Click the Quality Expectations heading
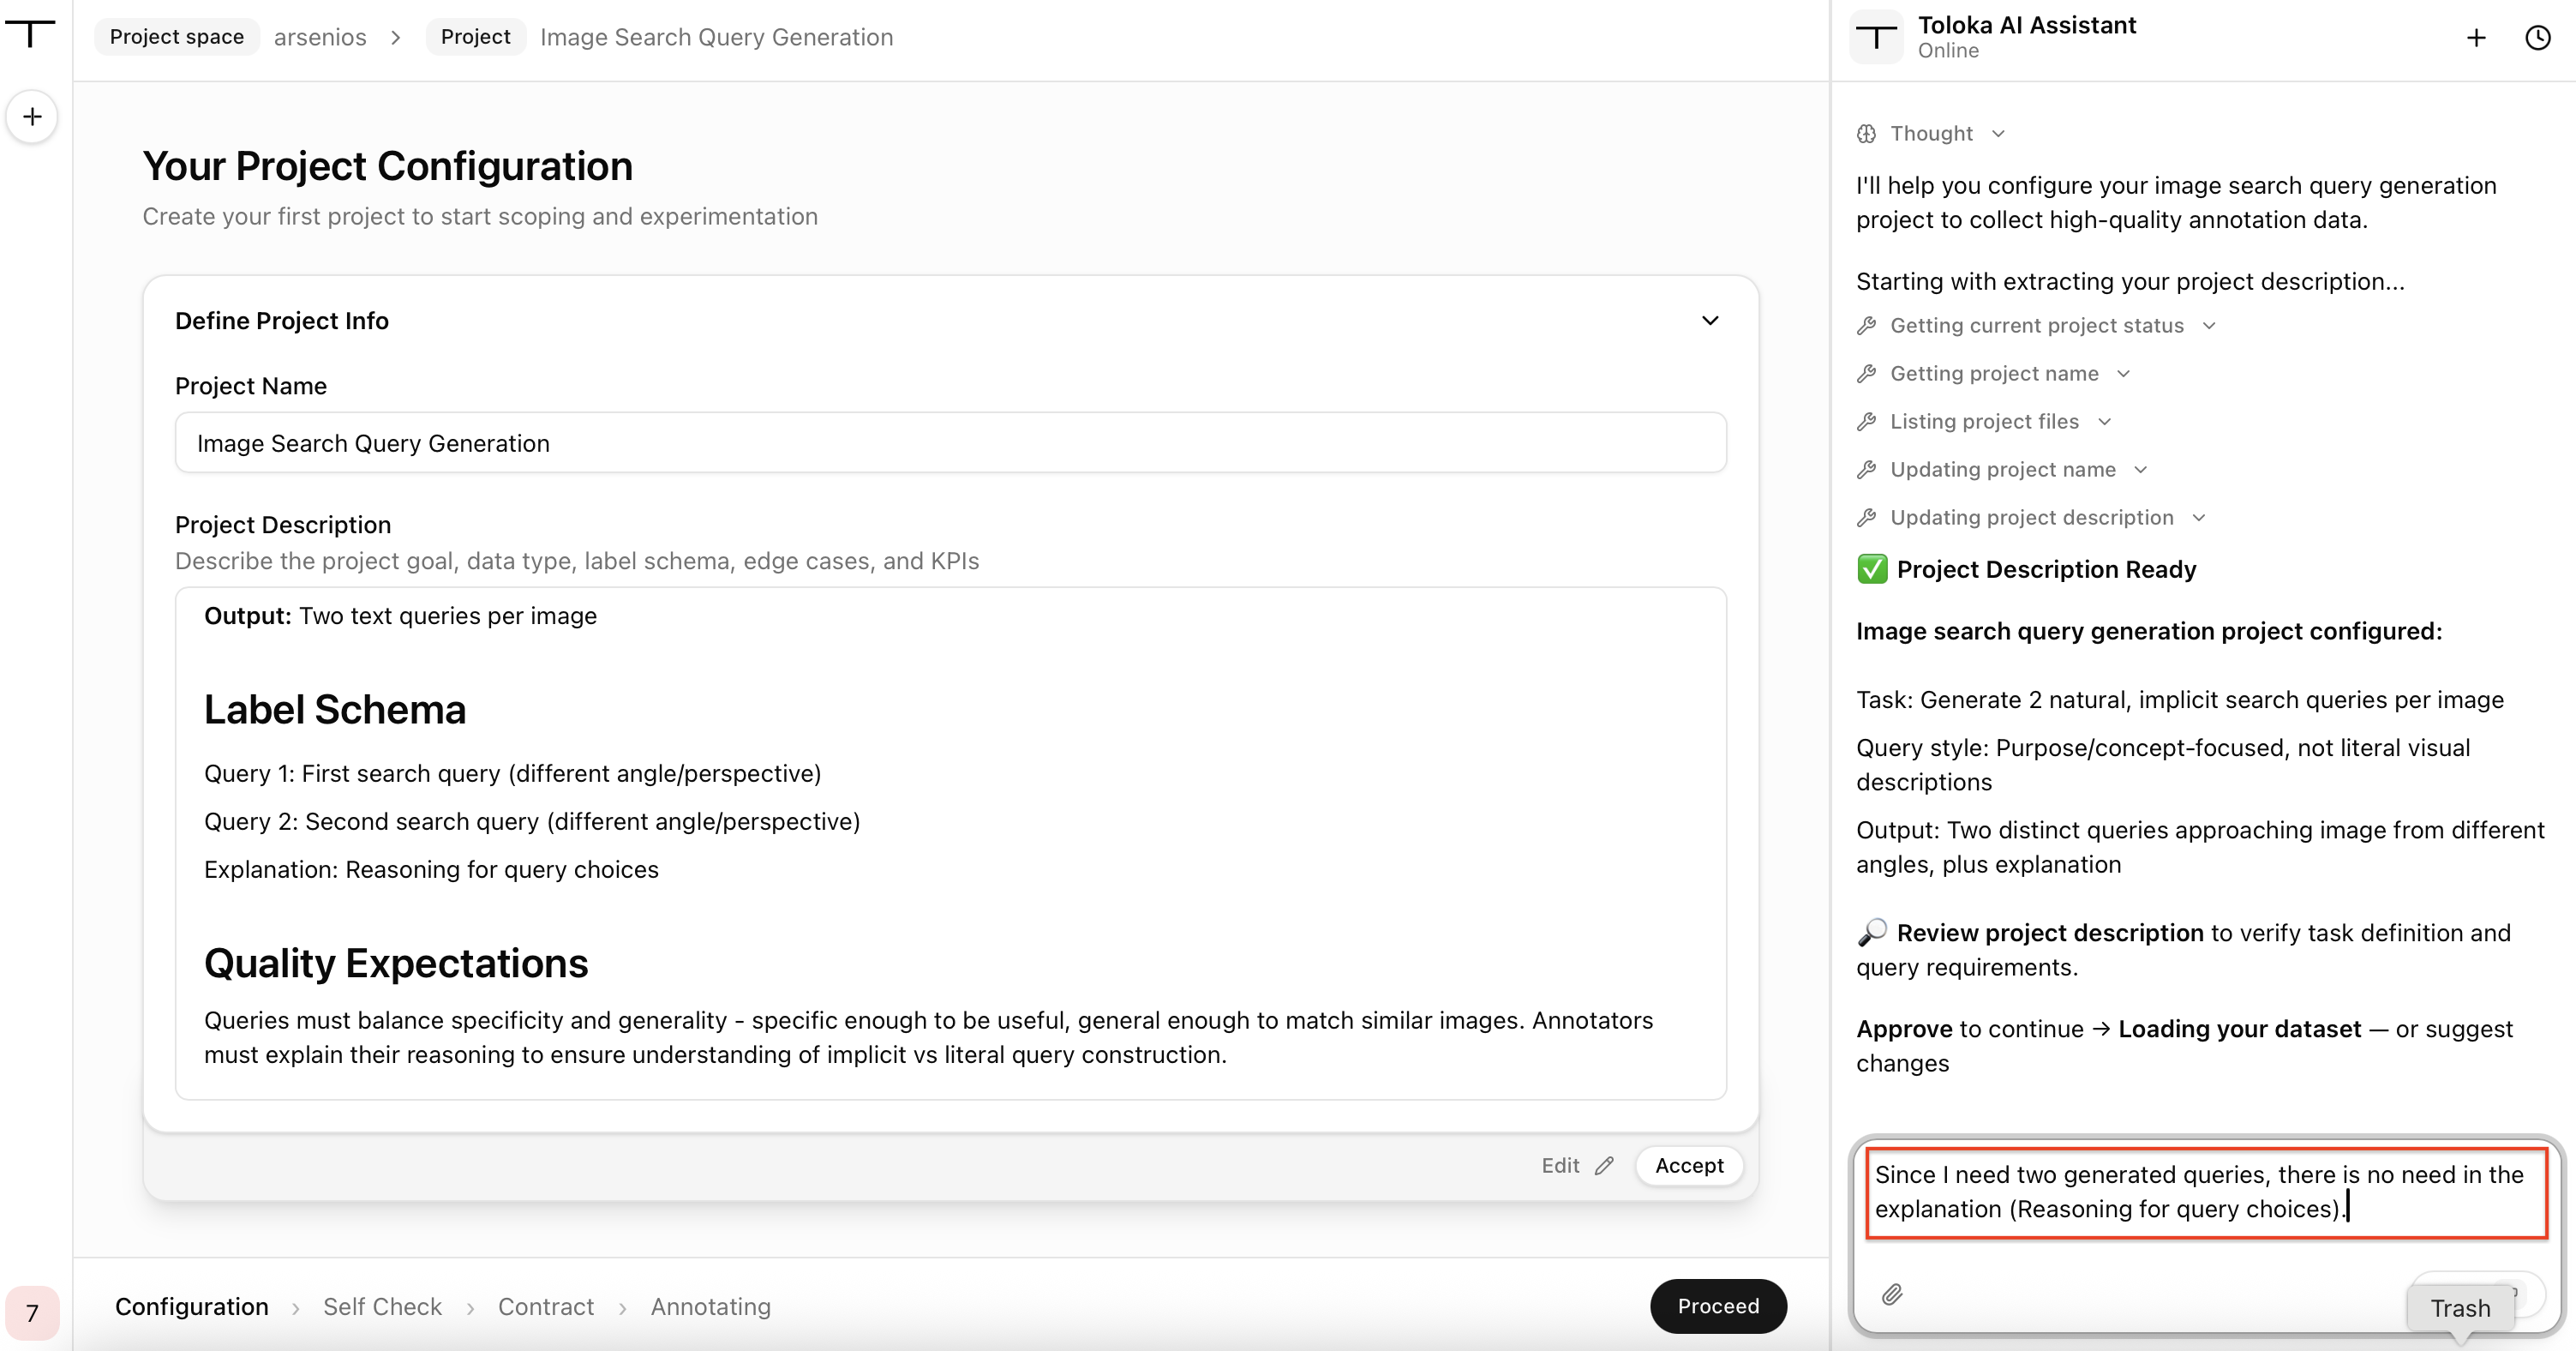 tap(396, 964)
